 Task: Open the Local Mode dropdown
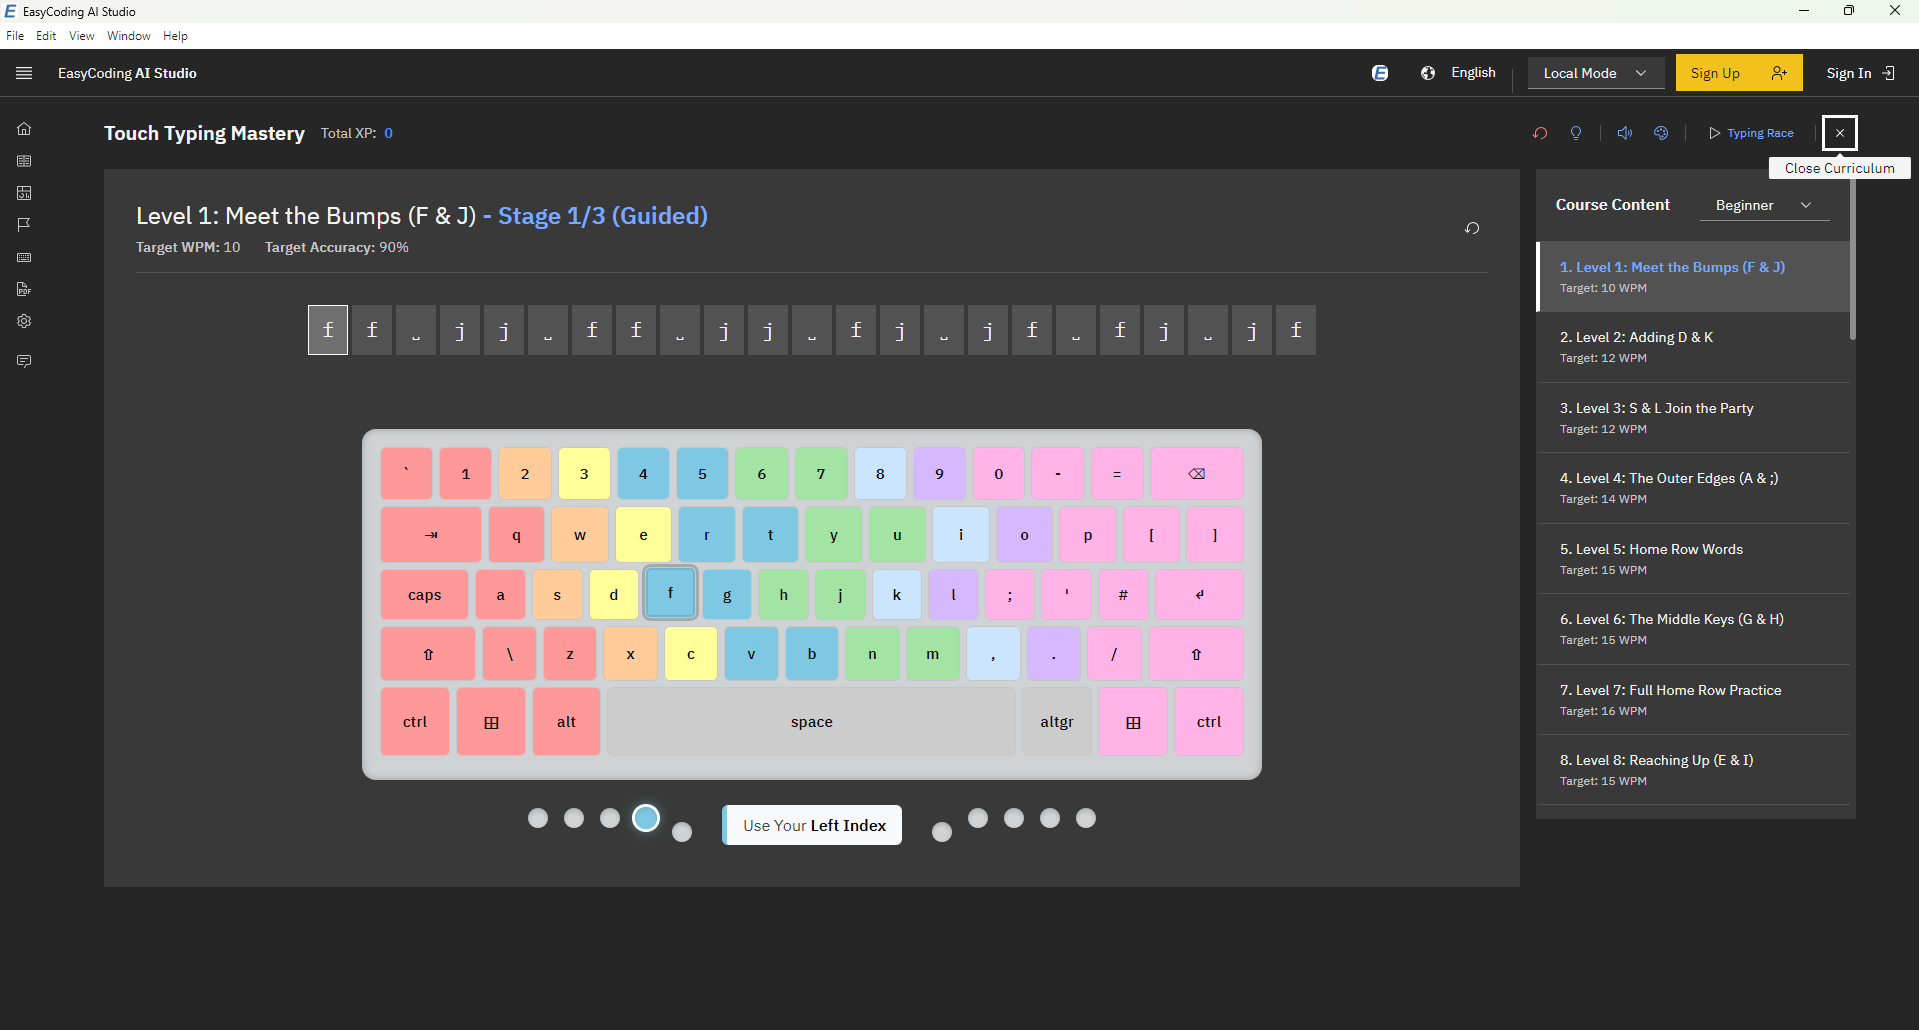tap(1595, 73)
